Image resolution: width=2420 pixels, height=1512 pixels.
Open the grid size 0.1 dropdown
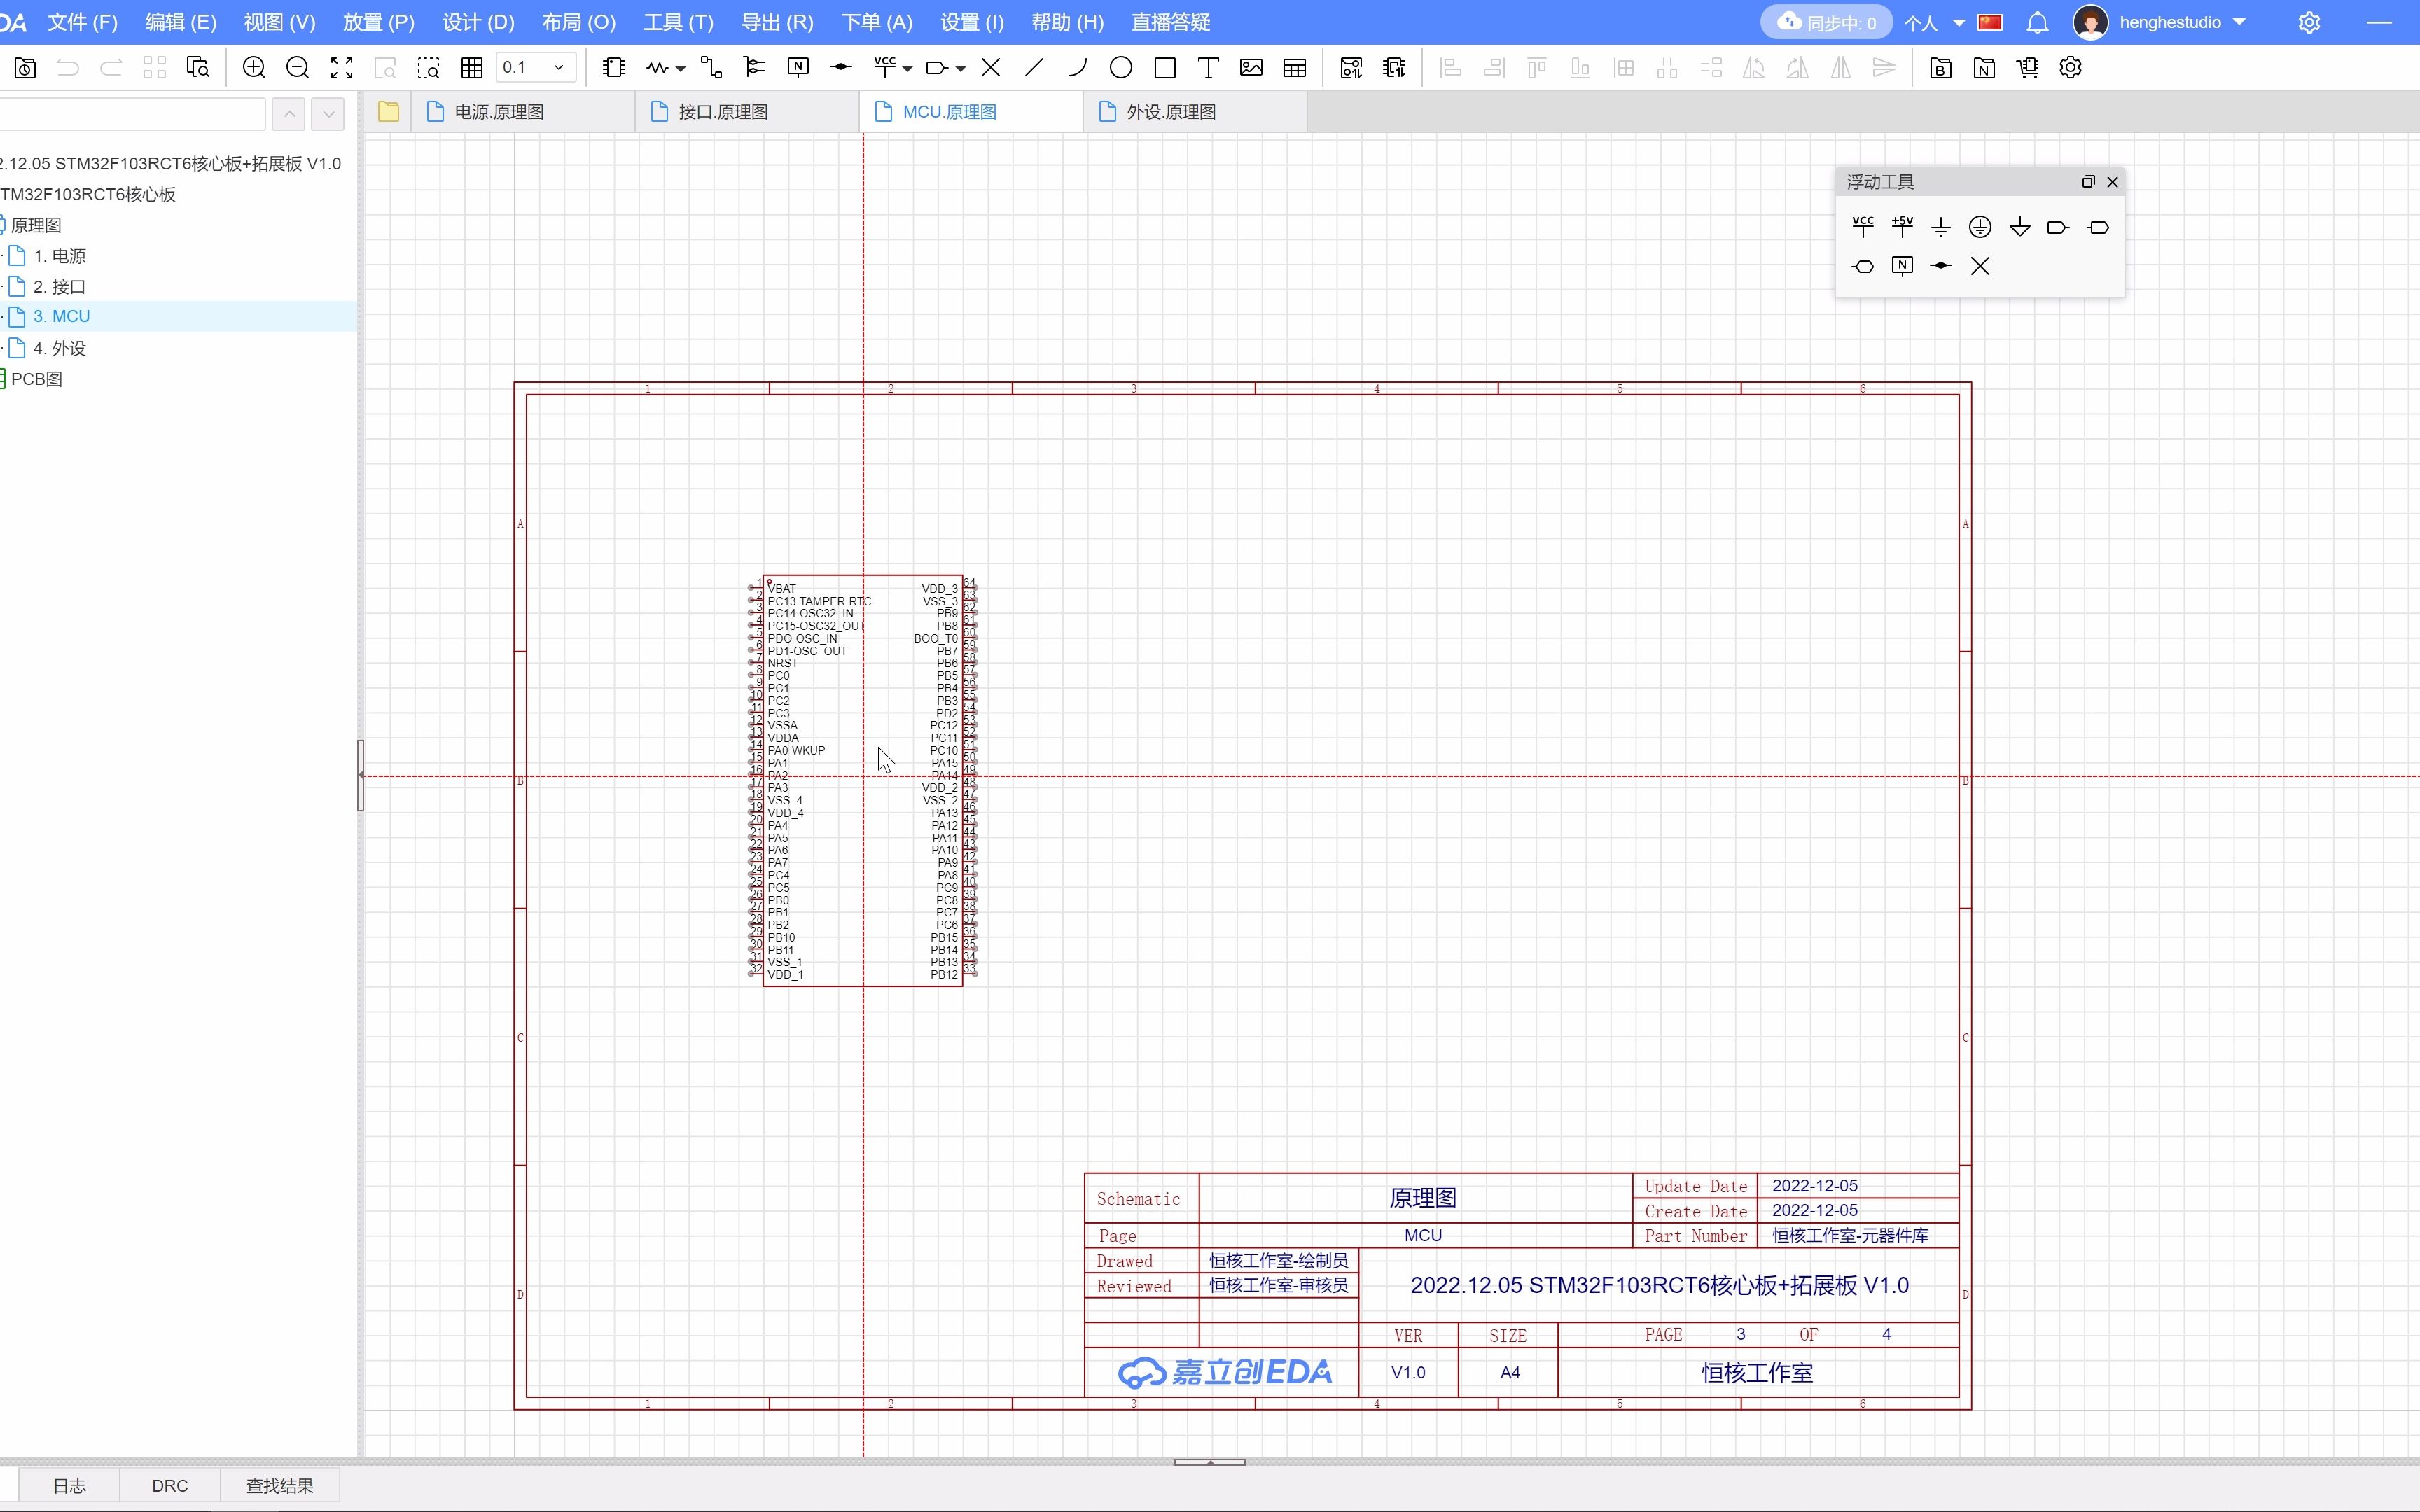pyautogui.click(x=559, y=68)
